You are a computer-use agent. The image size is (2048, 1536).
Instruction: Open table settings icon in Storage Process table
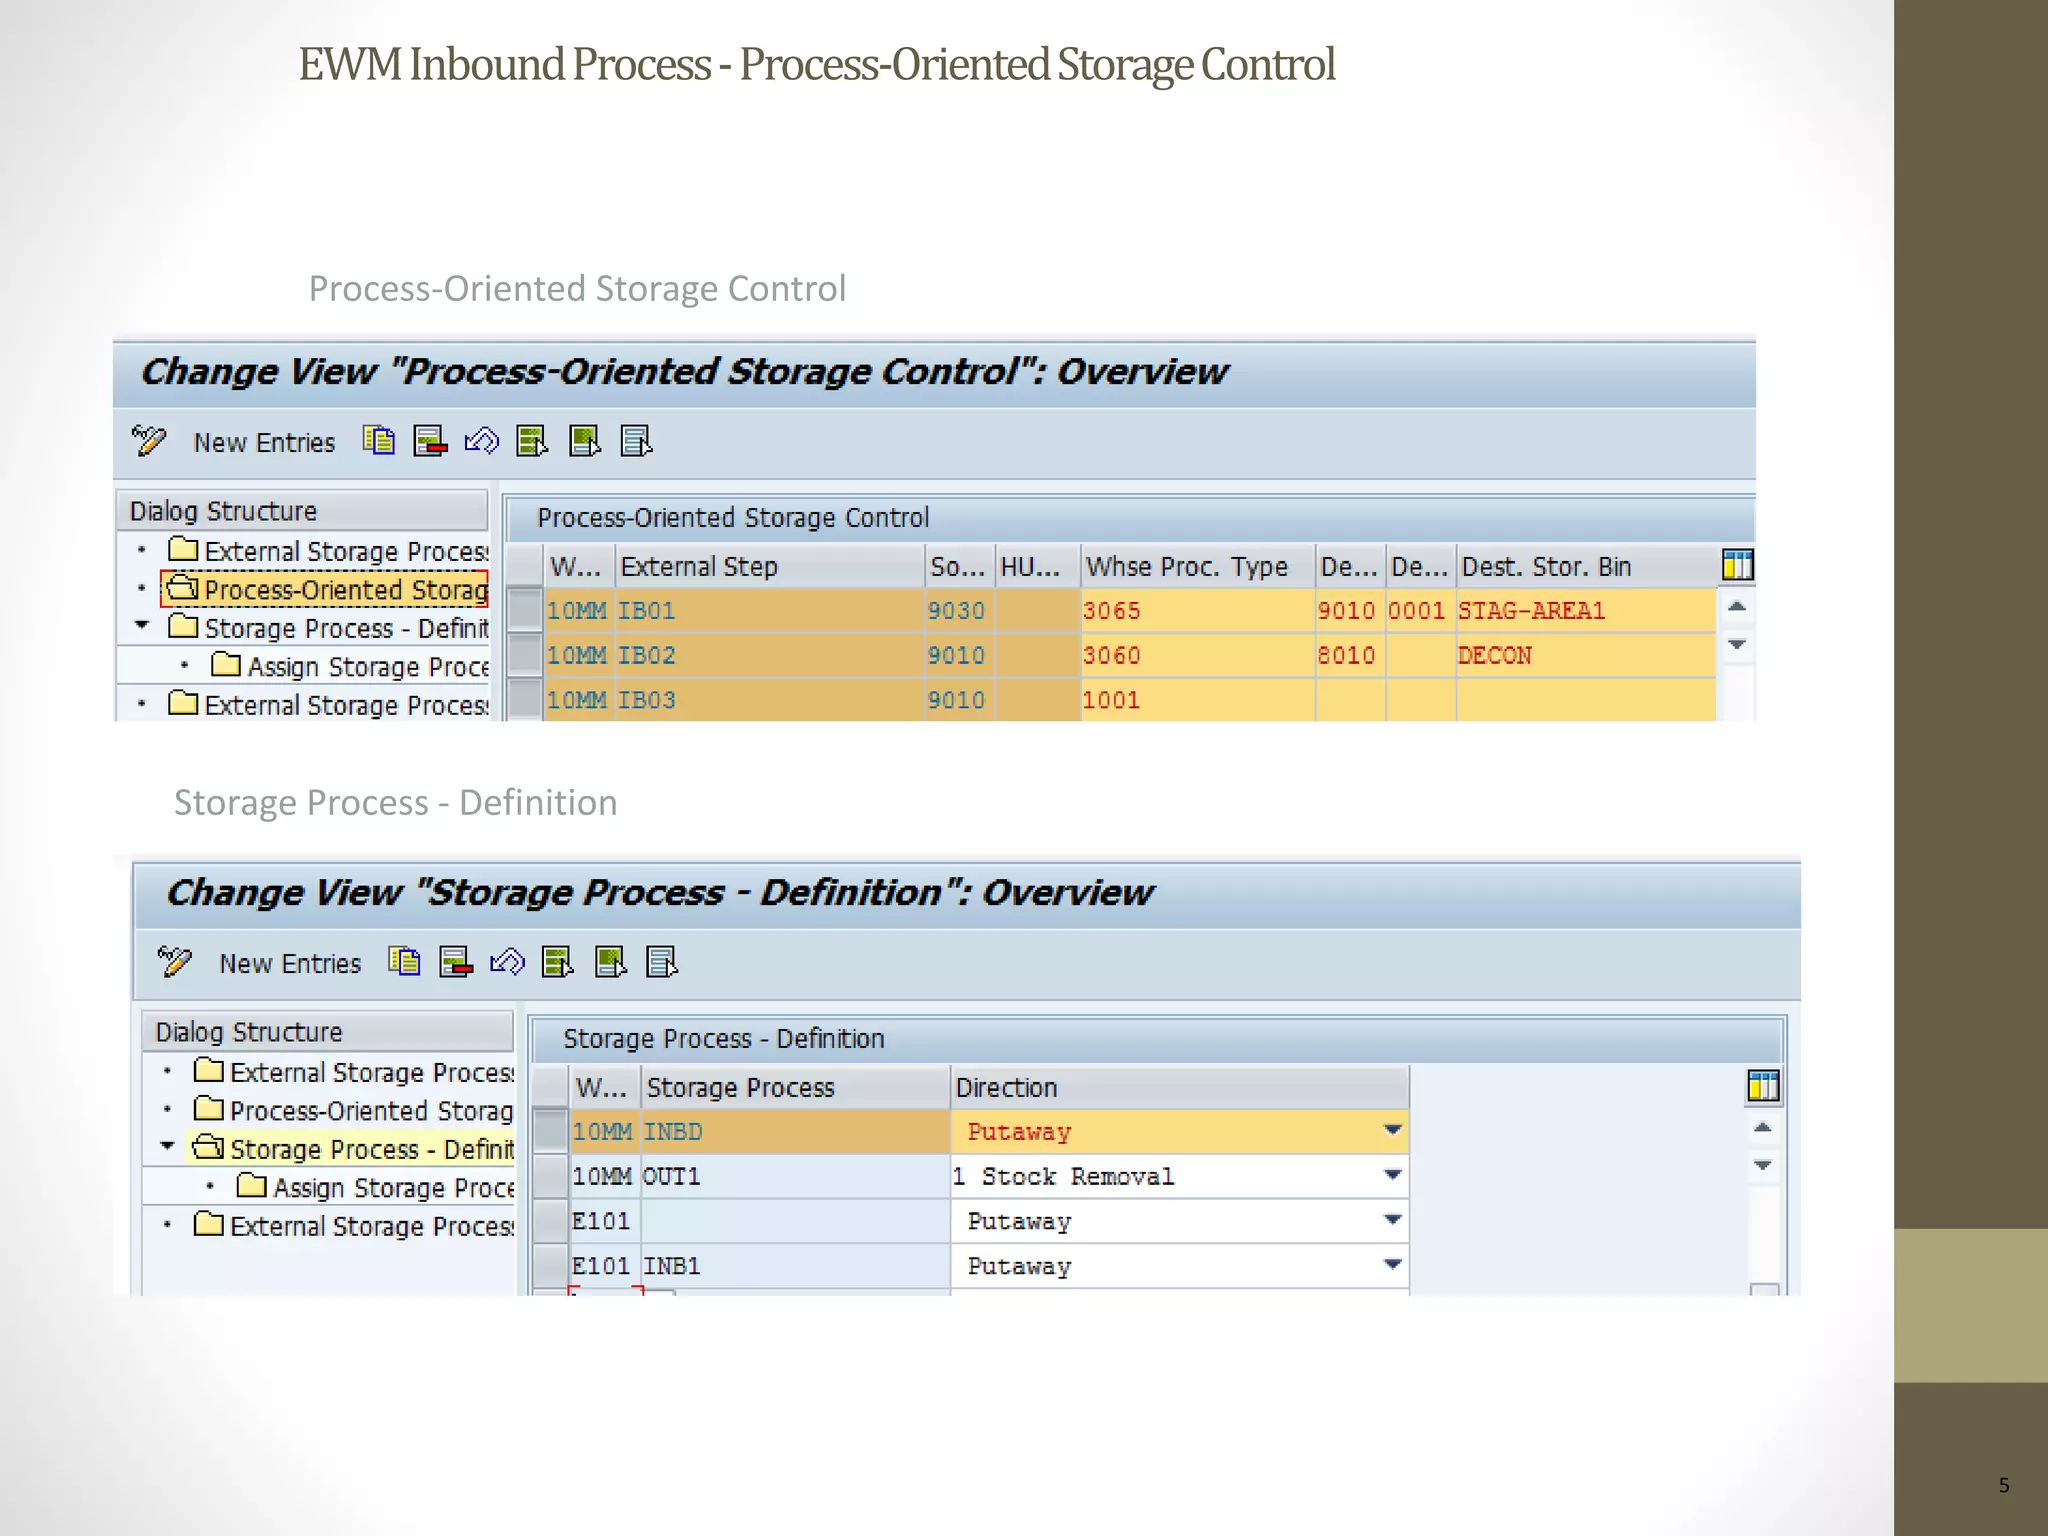pos(1764,1086)
